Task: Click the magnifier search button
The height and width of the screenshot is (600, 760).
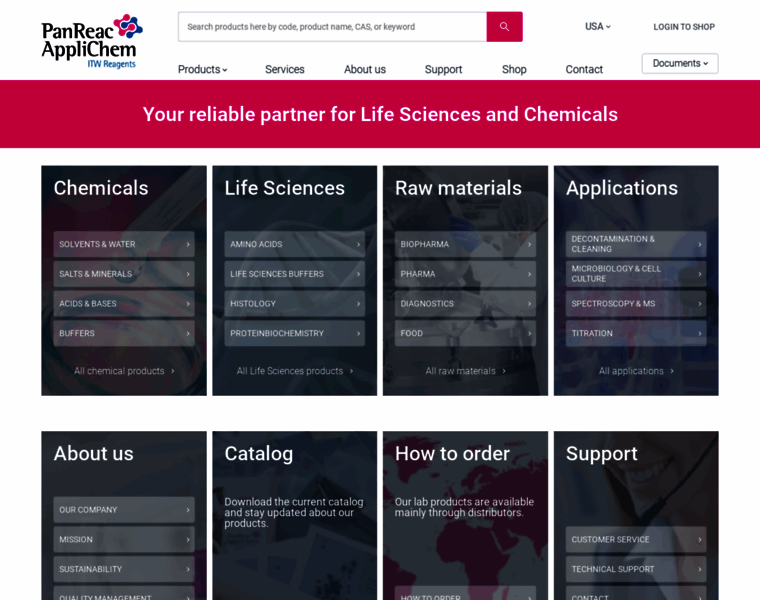Action: tap(504, 27)
